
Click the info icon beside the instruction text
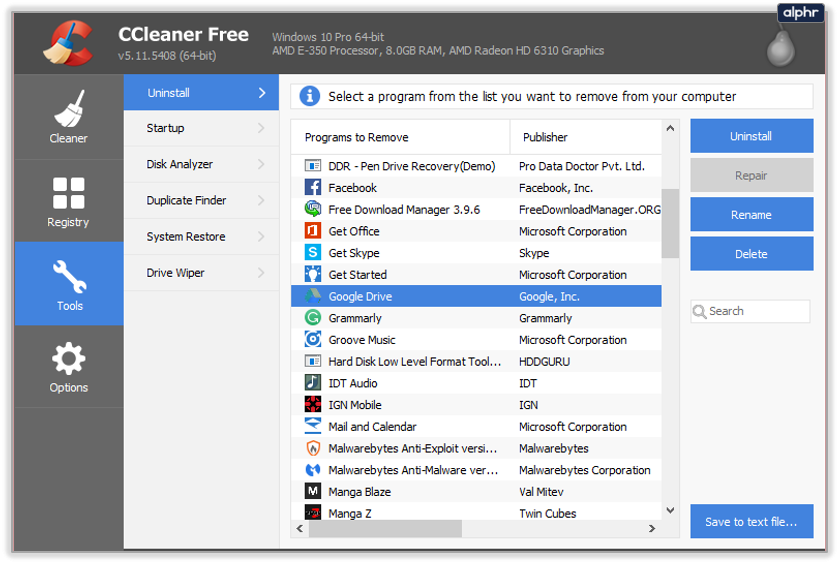[x=310, y=96]
